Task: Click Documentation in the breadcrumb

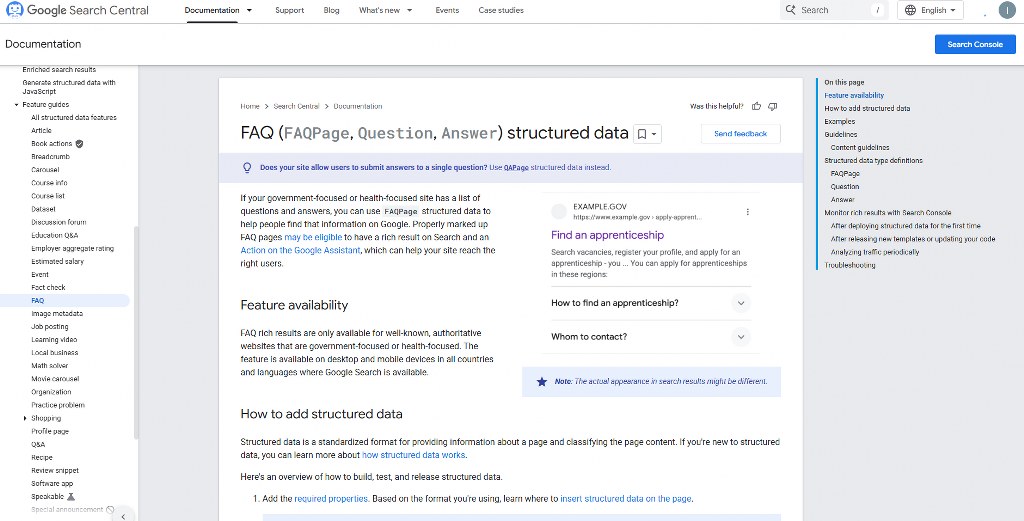Action: pyautogui.click(x=358, y=106)
